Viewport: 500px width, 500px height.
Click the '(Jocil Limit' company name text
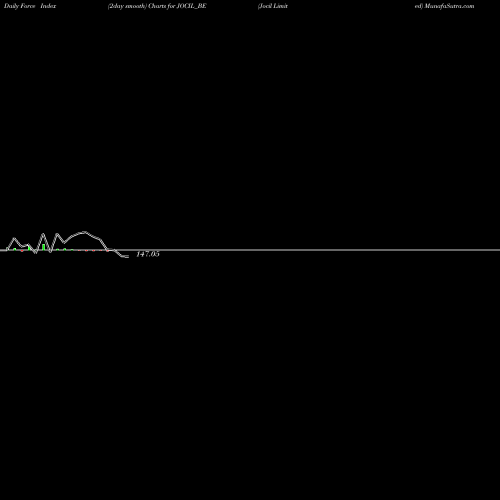click(x=273, y=6)
